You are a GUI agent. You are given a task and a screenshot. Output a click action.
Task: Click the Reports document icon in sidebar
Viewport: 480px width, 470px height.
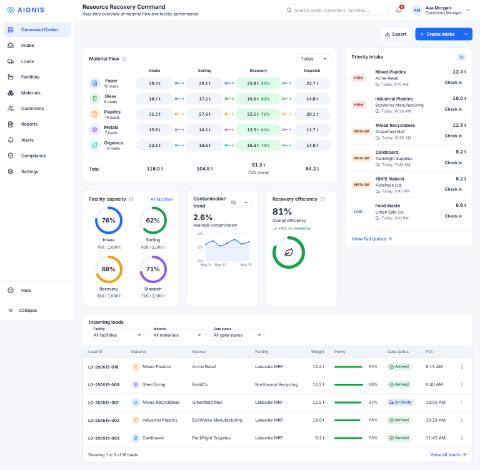click(11, 124)
